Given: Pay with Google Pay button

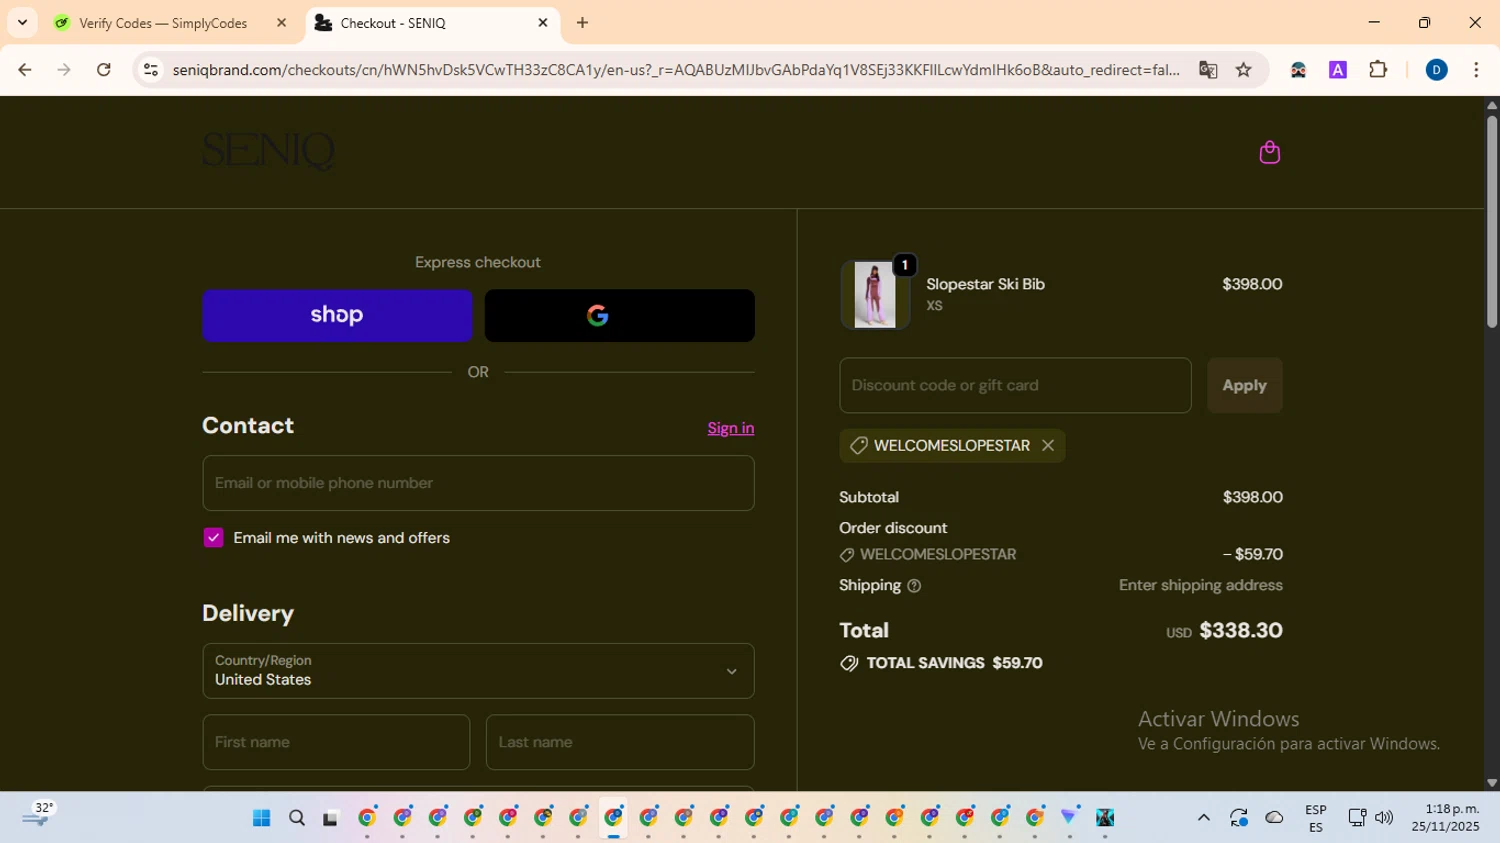Looking at the screenshot, I should click(x=619, y=316).
